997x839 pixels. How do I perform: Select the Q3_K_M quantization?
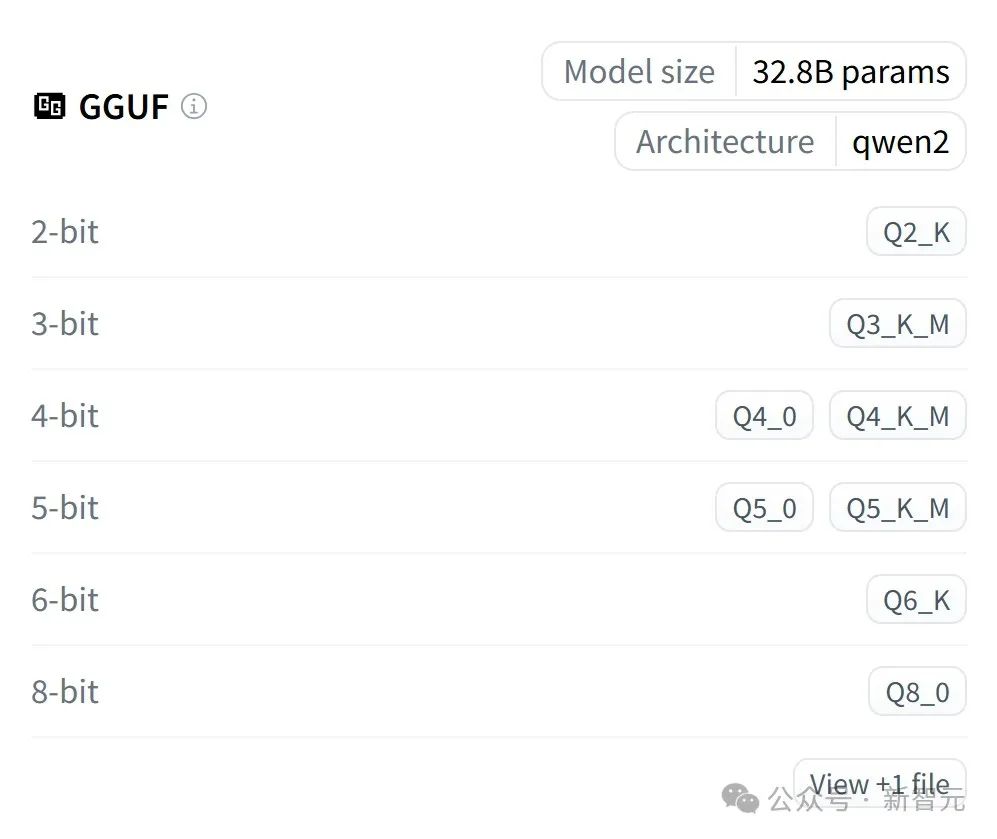point(898,324)
